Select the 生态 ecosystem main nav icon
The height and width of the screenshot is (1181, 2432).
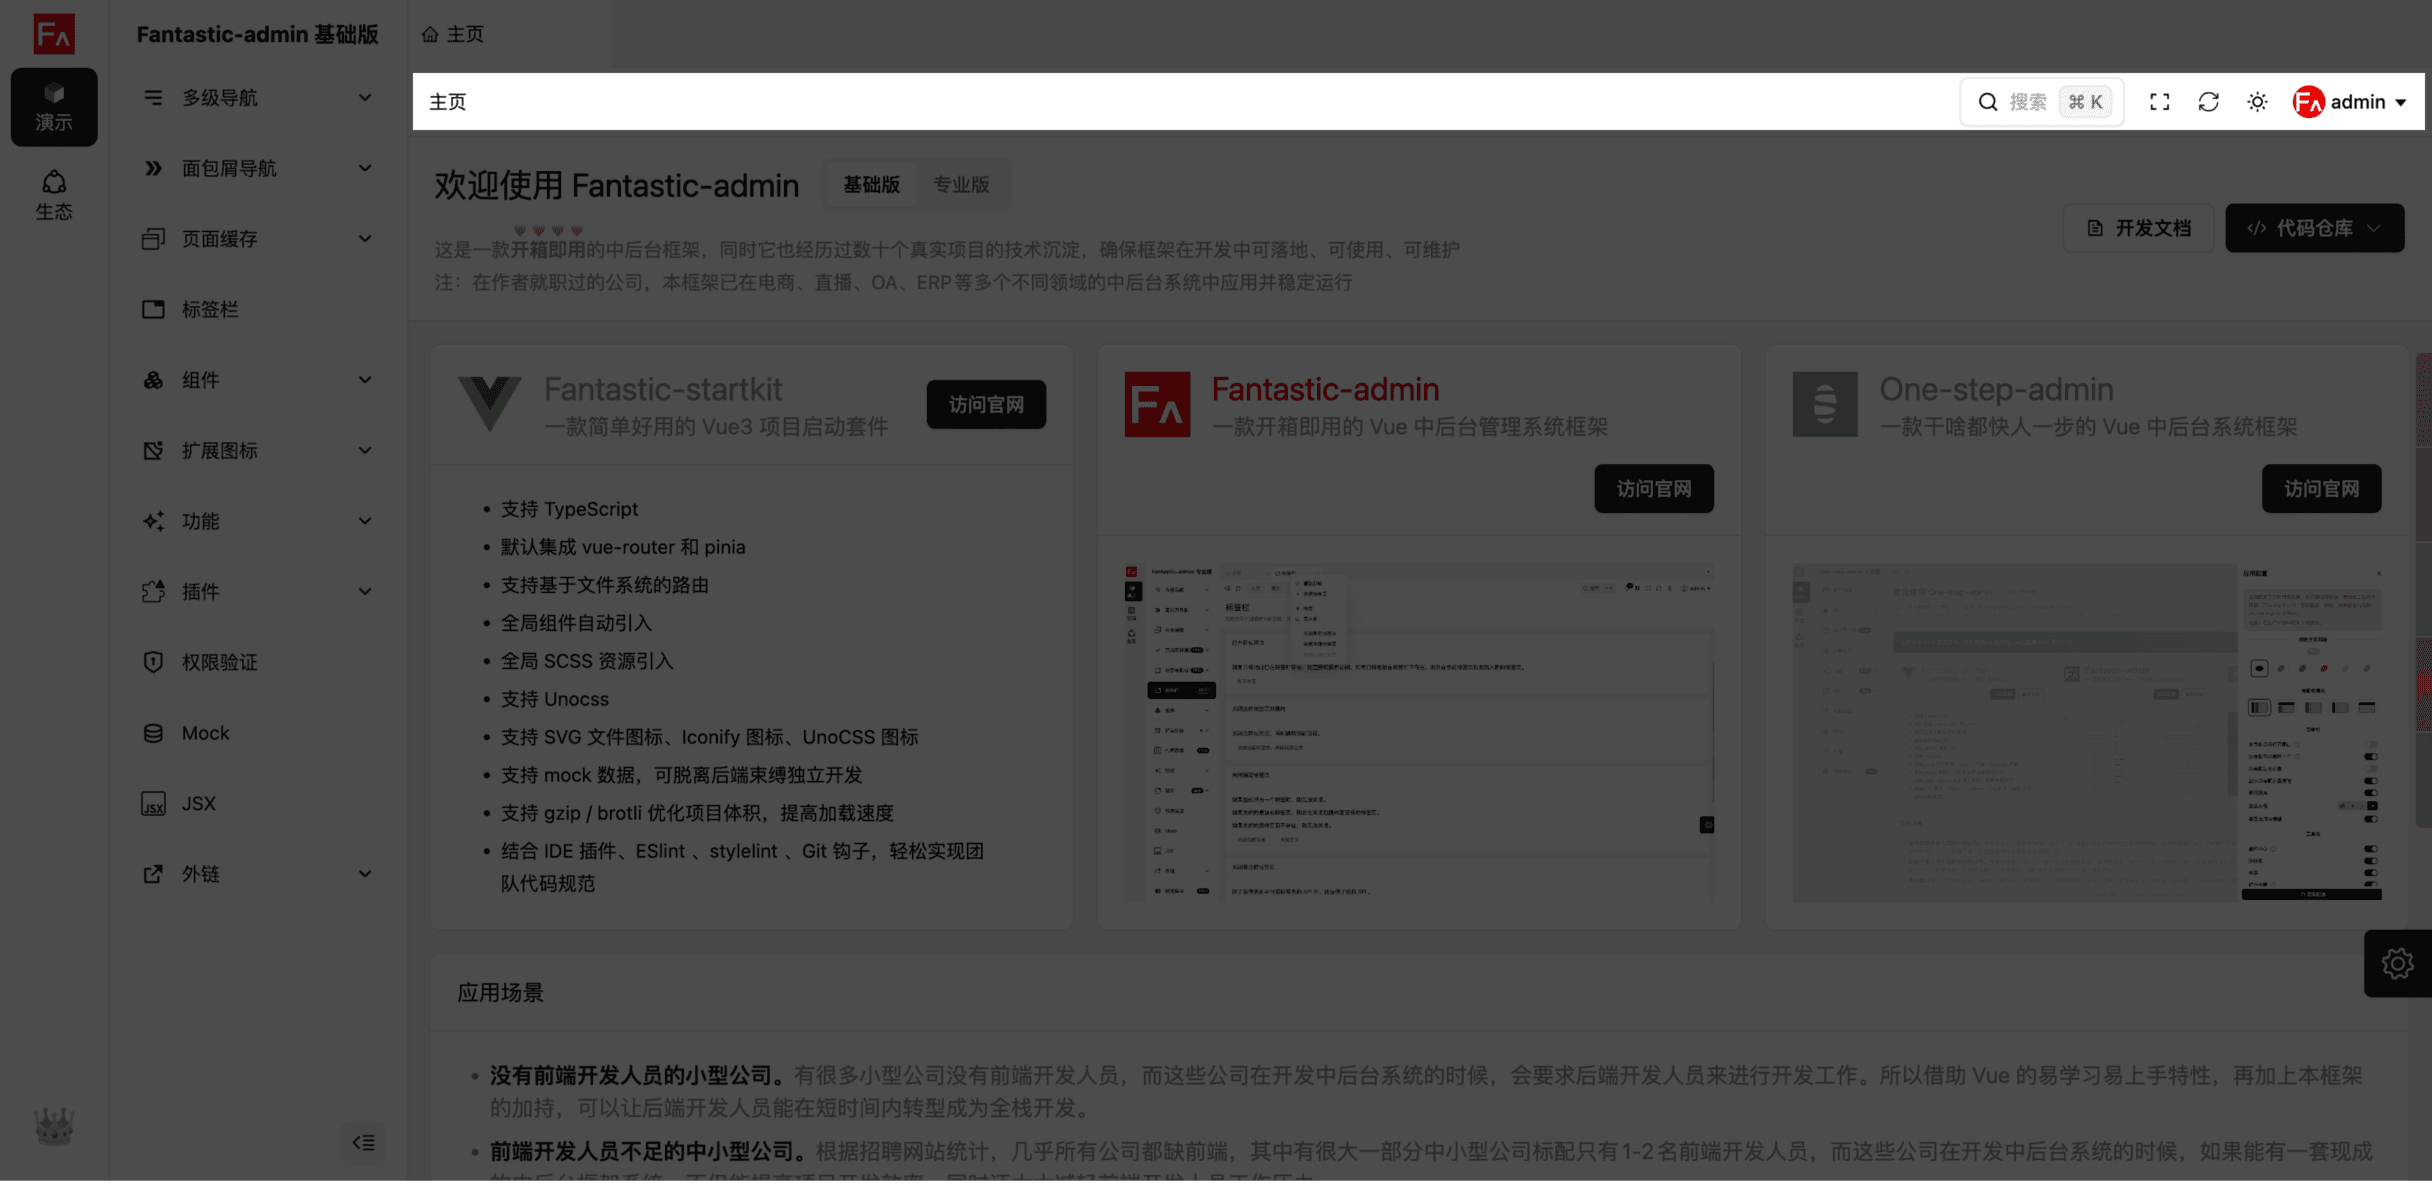54,194
